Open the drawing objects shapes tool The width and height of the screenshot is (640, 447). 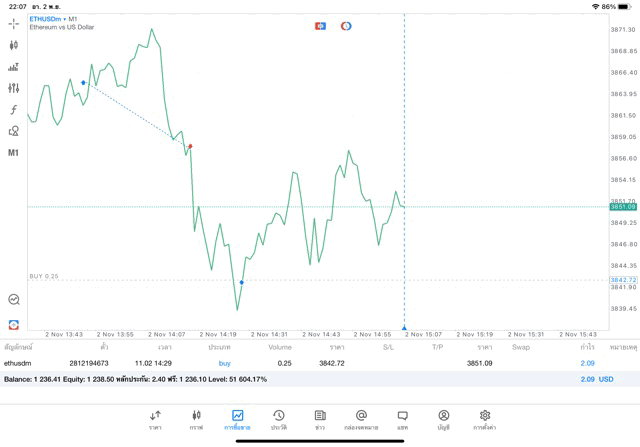tap(13, 131)
